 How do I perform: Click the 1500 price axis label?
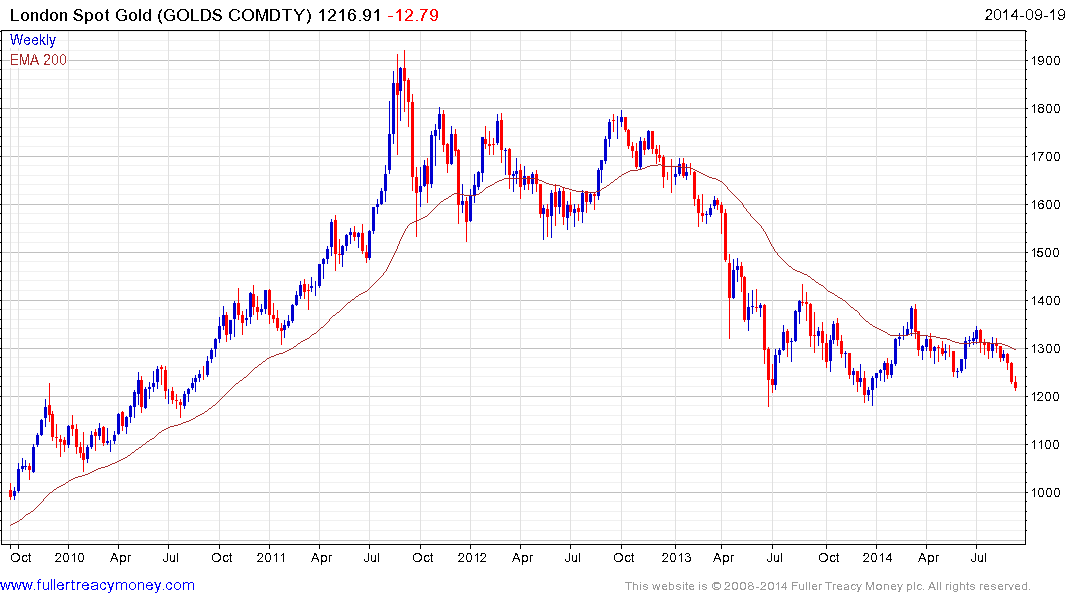coord(1046,252)
